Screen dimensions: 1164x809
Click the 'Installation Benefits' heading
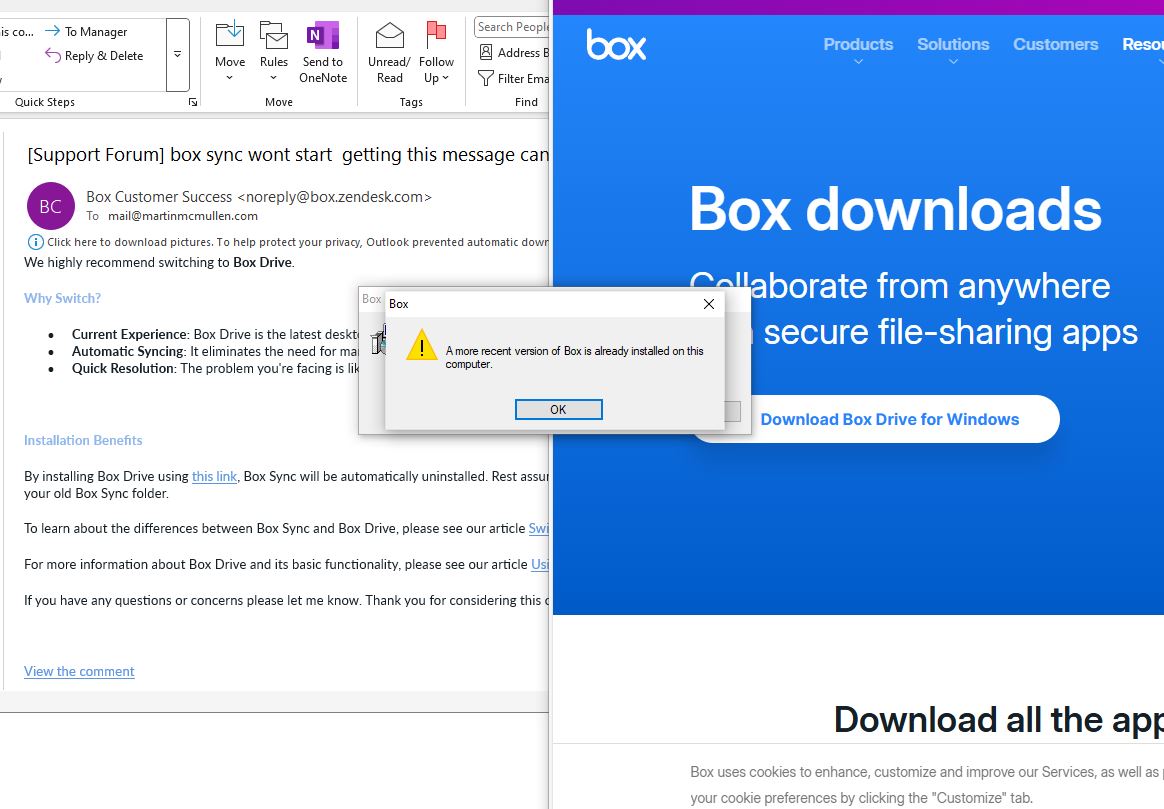pos(83,440)
